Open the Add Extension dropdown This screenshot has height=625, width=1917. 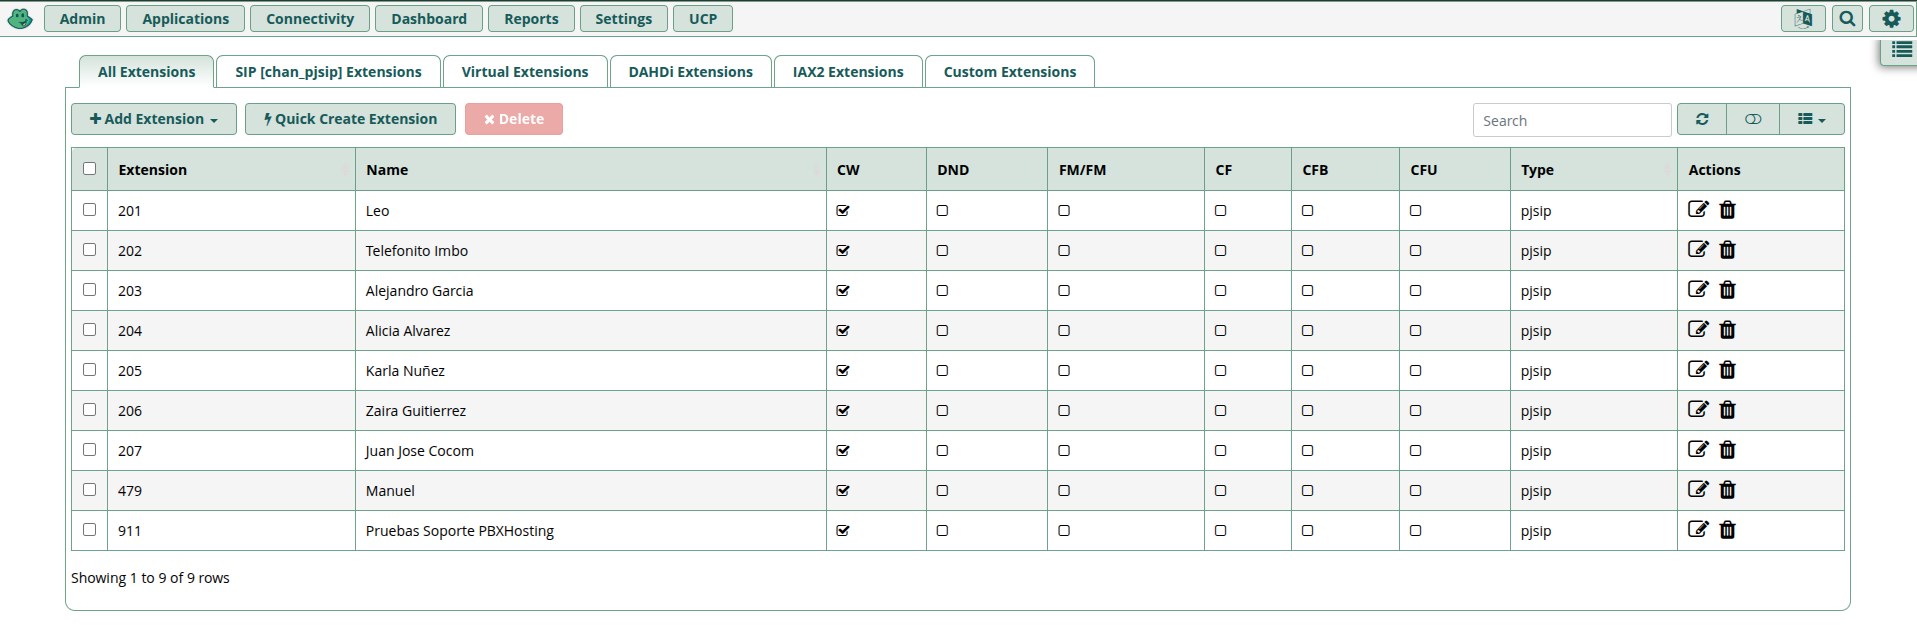tap(154, 119)
